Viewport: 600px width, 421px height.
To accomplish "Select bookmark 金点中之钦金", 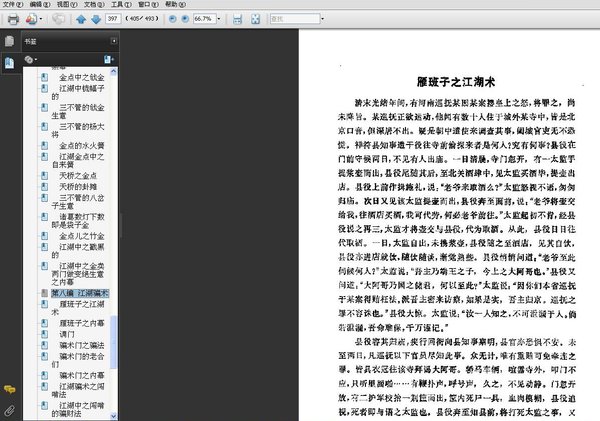I will (x=82, y=78).
